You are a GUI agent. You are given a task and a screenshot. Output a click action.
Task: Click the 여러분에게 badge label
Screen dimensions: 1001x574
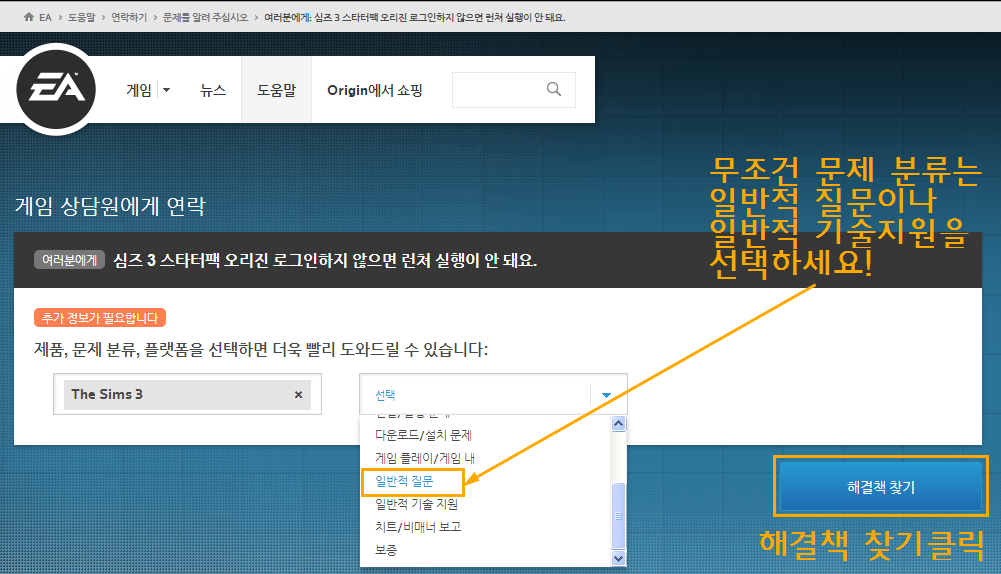point(69,260)
